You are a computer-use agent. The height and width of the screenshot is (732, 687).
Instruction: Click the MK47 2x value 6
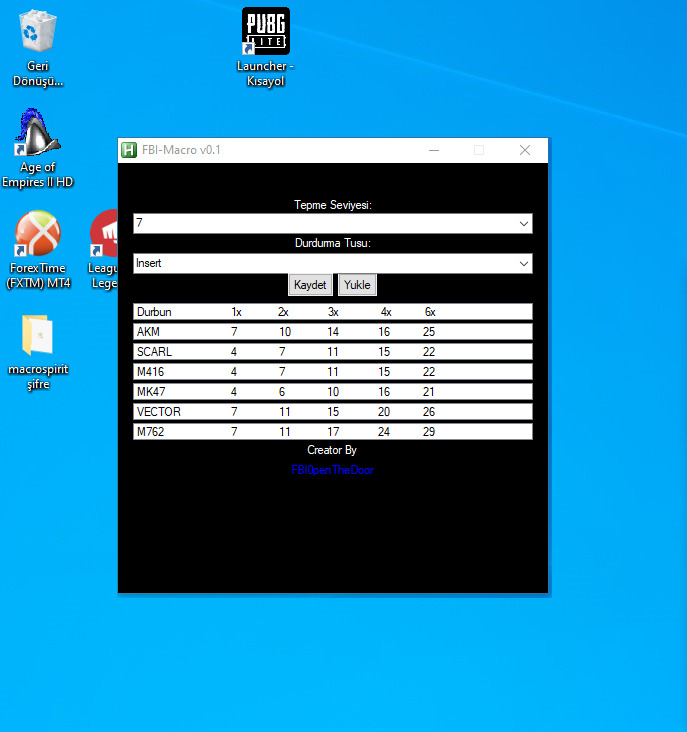coord(282,392)
